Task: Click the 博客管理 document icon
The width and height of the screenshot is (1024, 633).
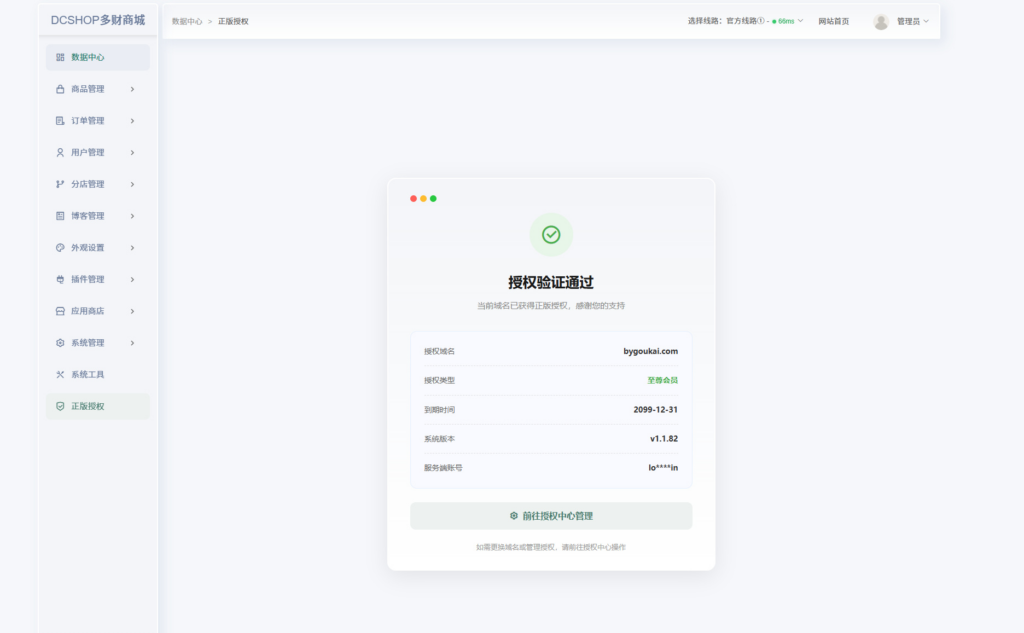Action: [60, 216]
